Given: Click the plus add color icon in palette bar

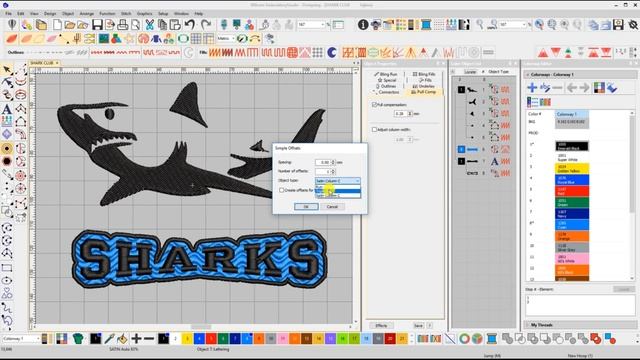Looking at the screenshot, I should (x=136, y=338).
